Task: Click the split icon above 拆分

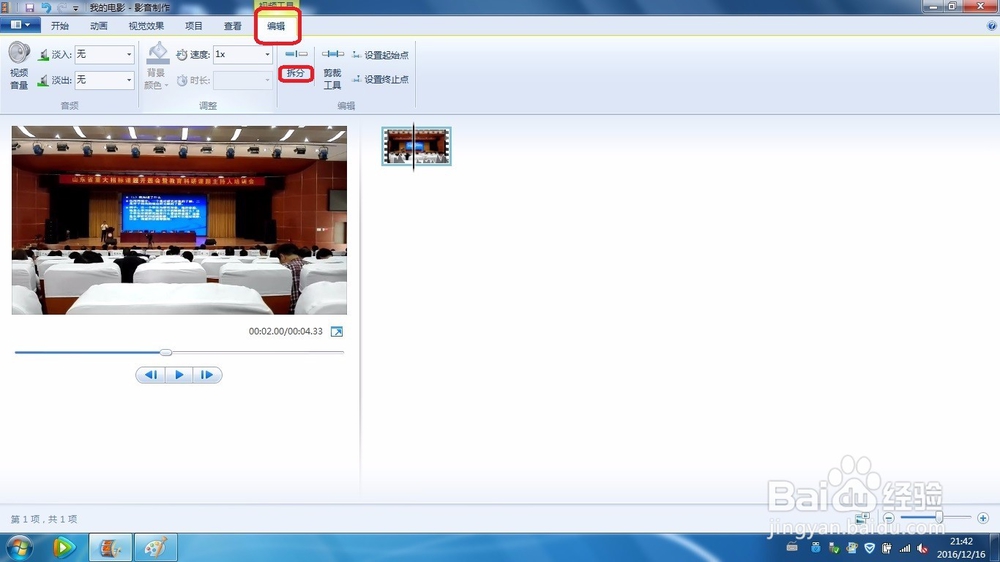Action: click(x=296, y=54)
